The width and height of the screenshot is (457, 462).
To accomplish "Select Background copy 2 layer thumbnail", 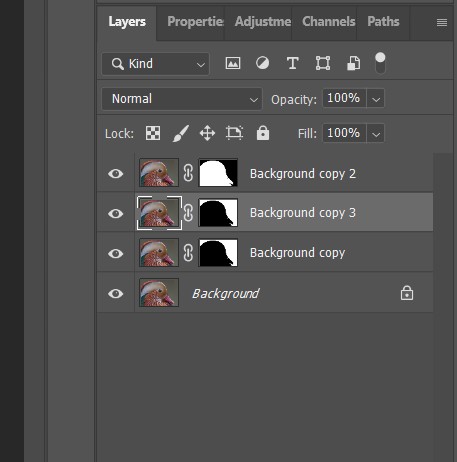I will coord(159,173).
